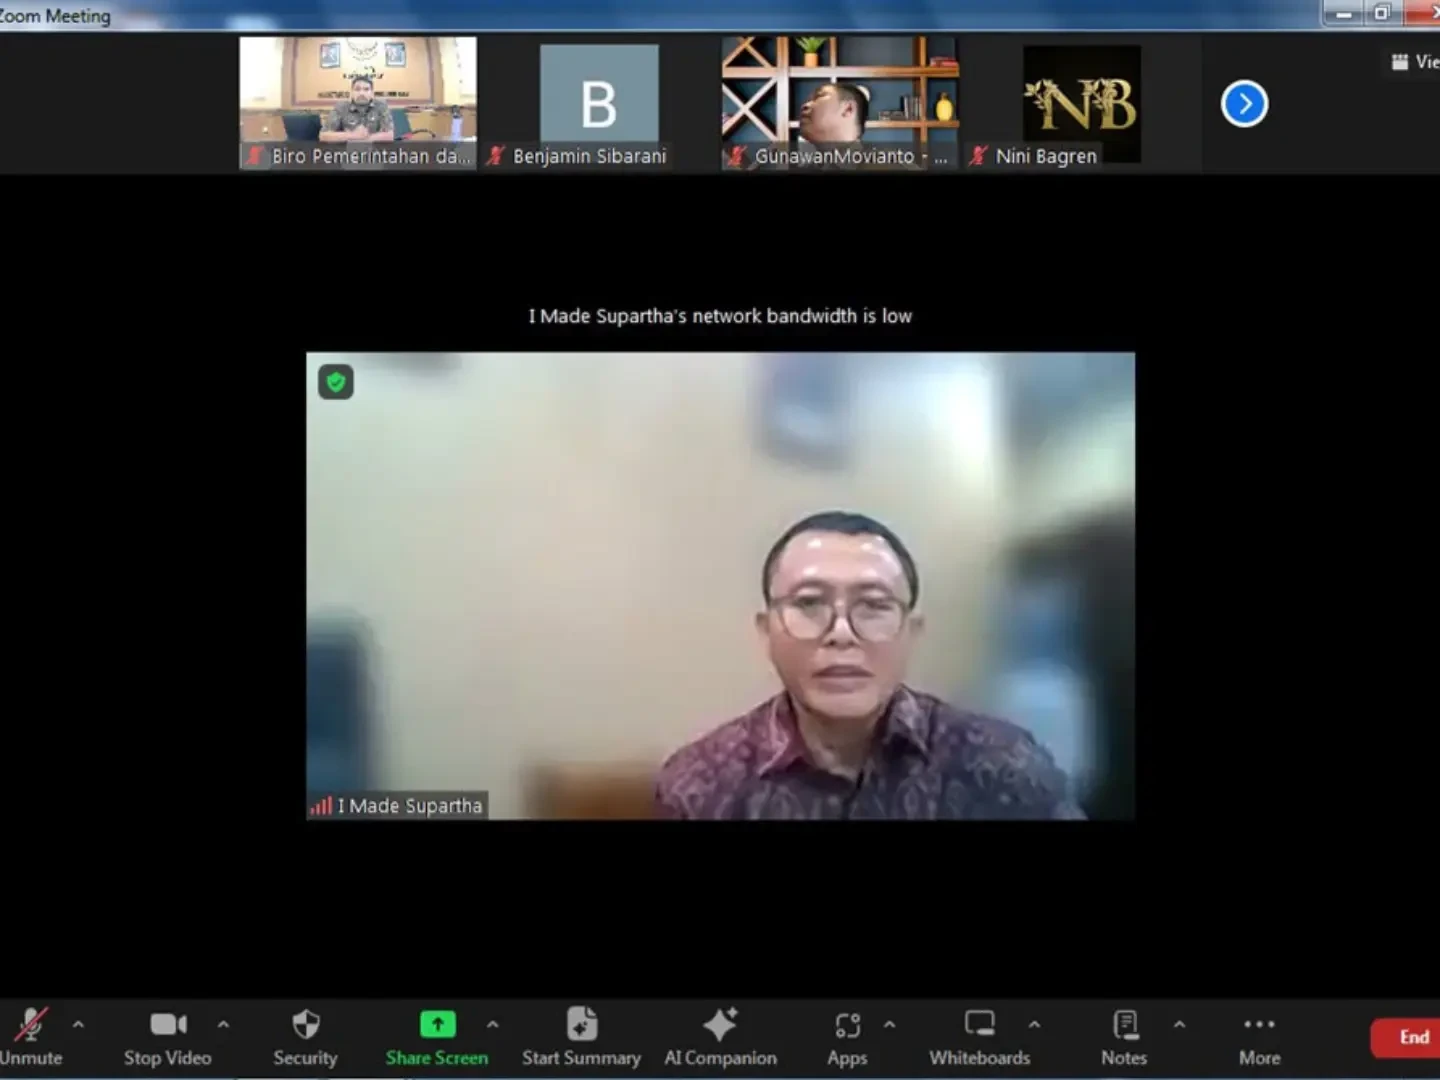The height and width of the screenshot is (1080, 1440).
Task: Select Biro Pemerintahan video thumbnail
Action: (358, 103)
